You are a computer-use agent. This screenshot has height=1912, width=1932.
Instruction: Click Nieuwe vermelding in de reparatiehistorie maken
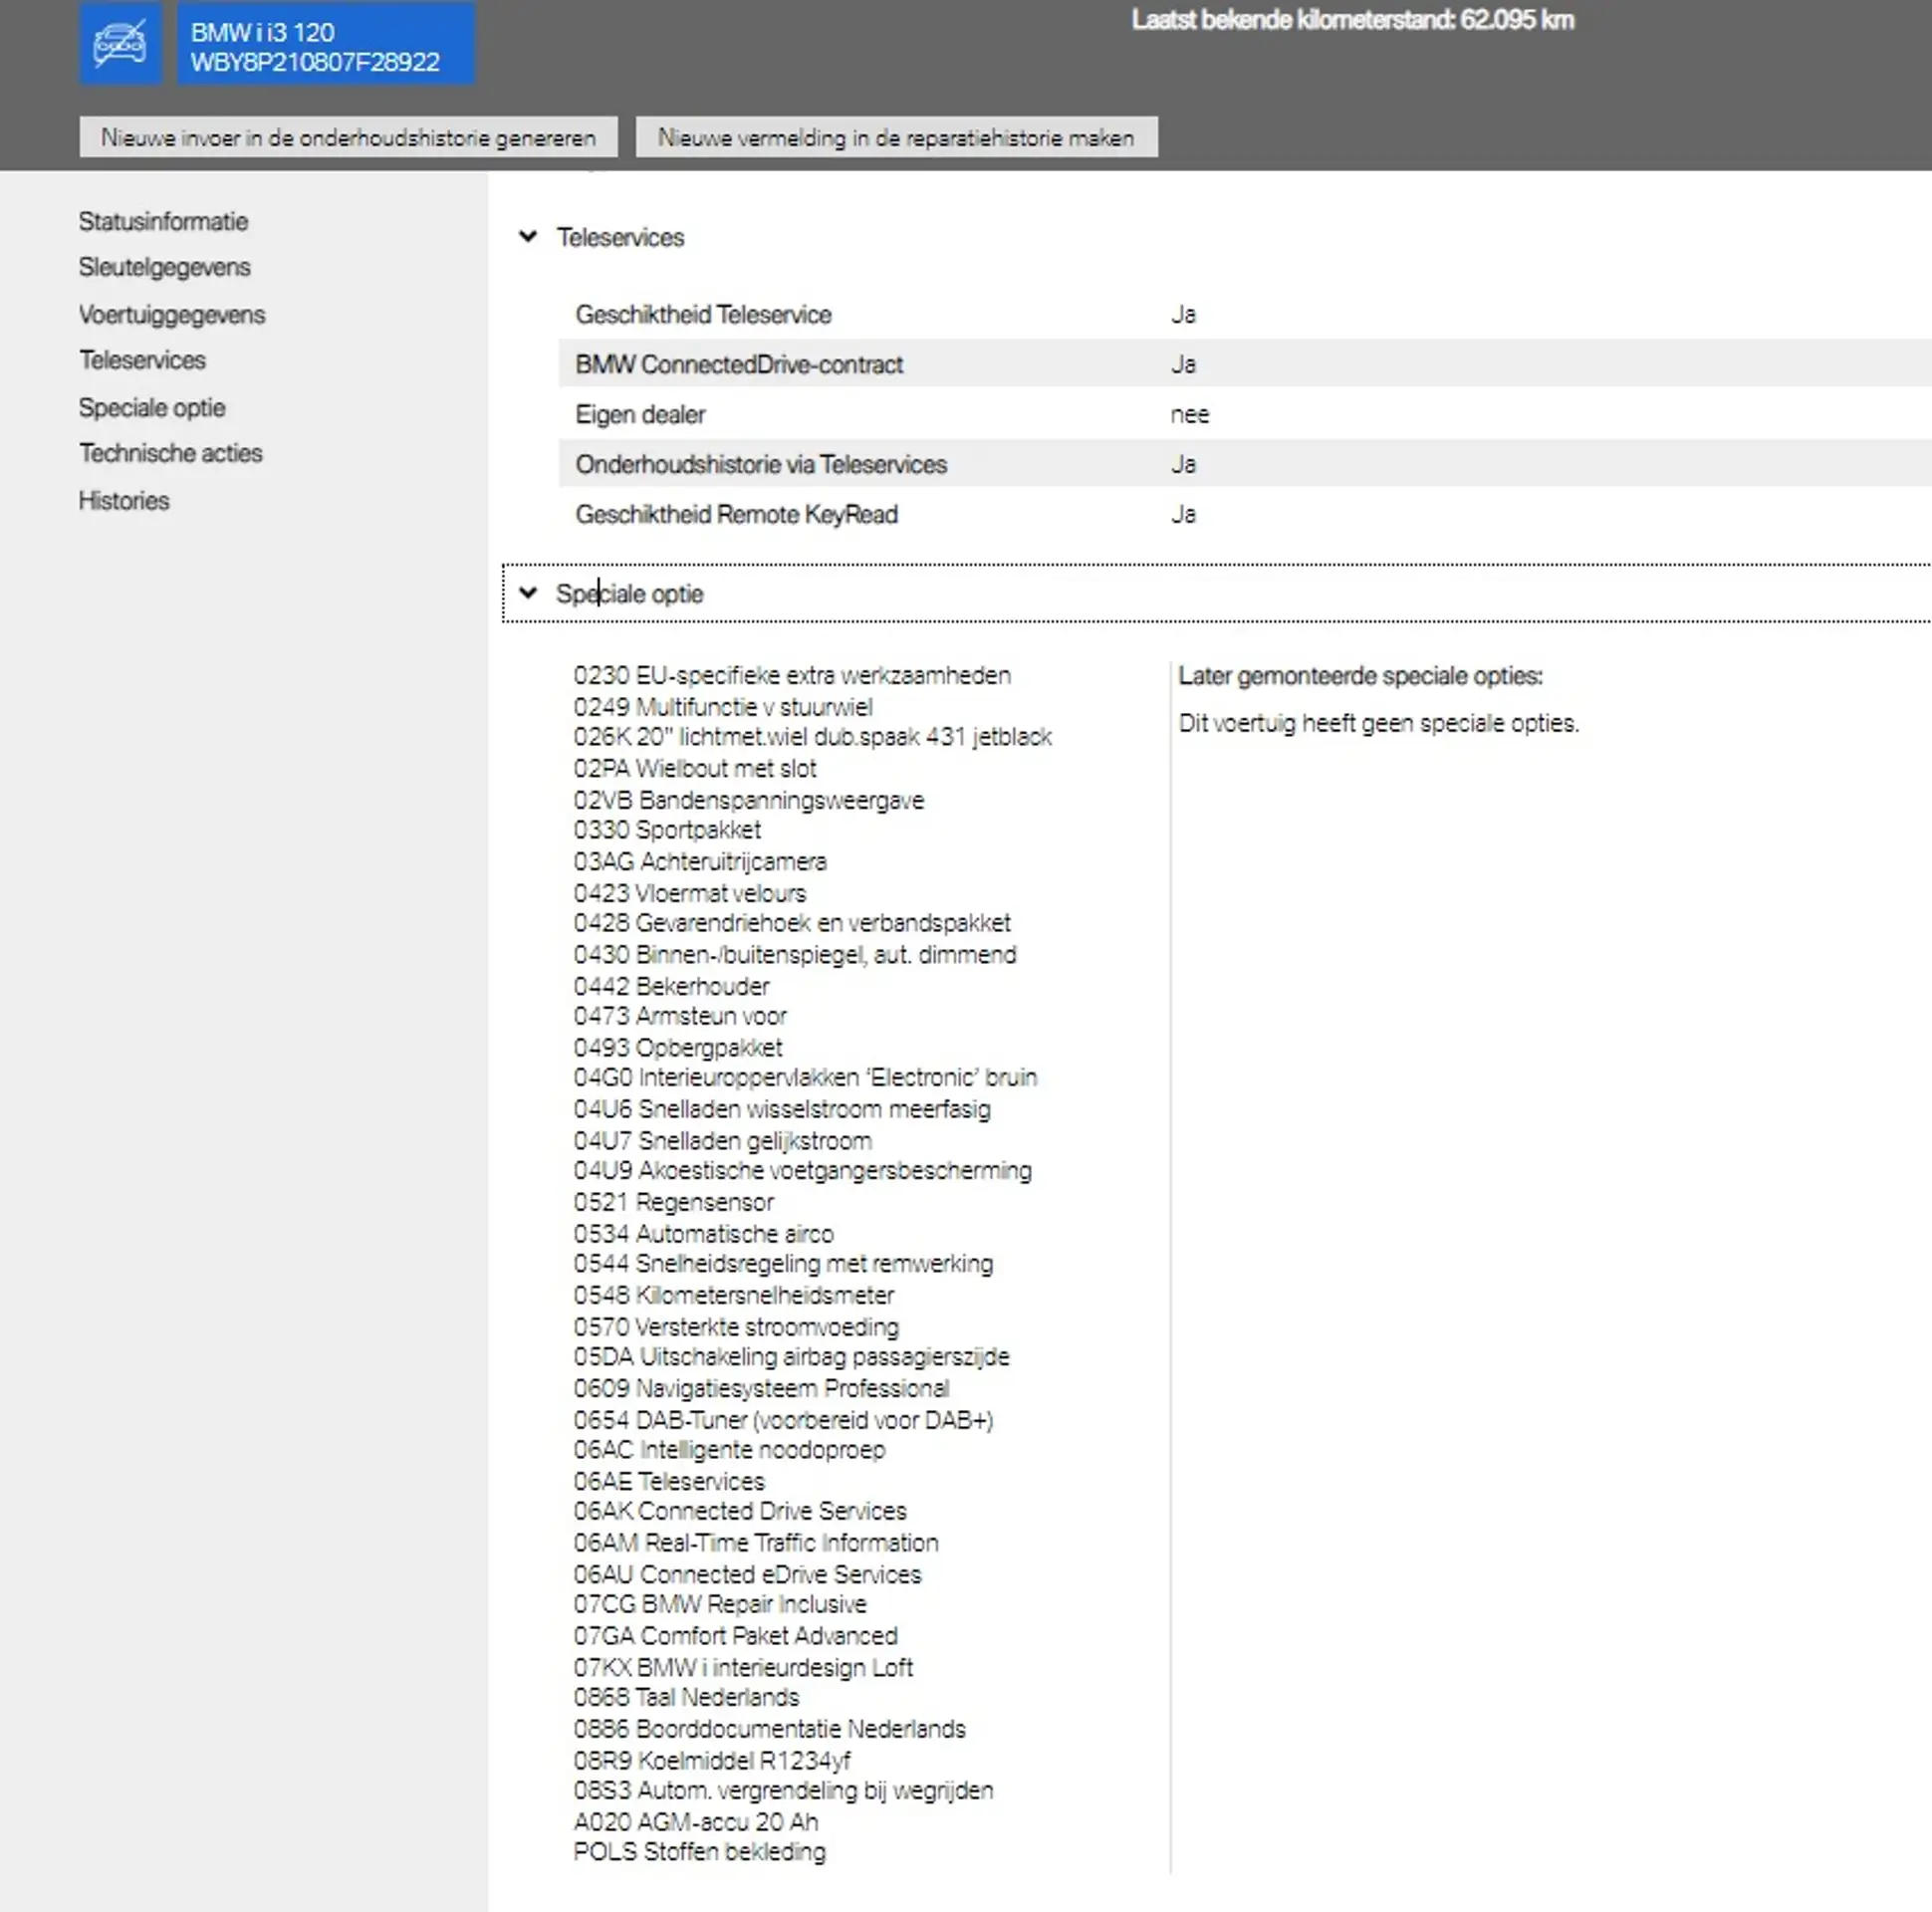point(896,138)
